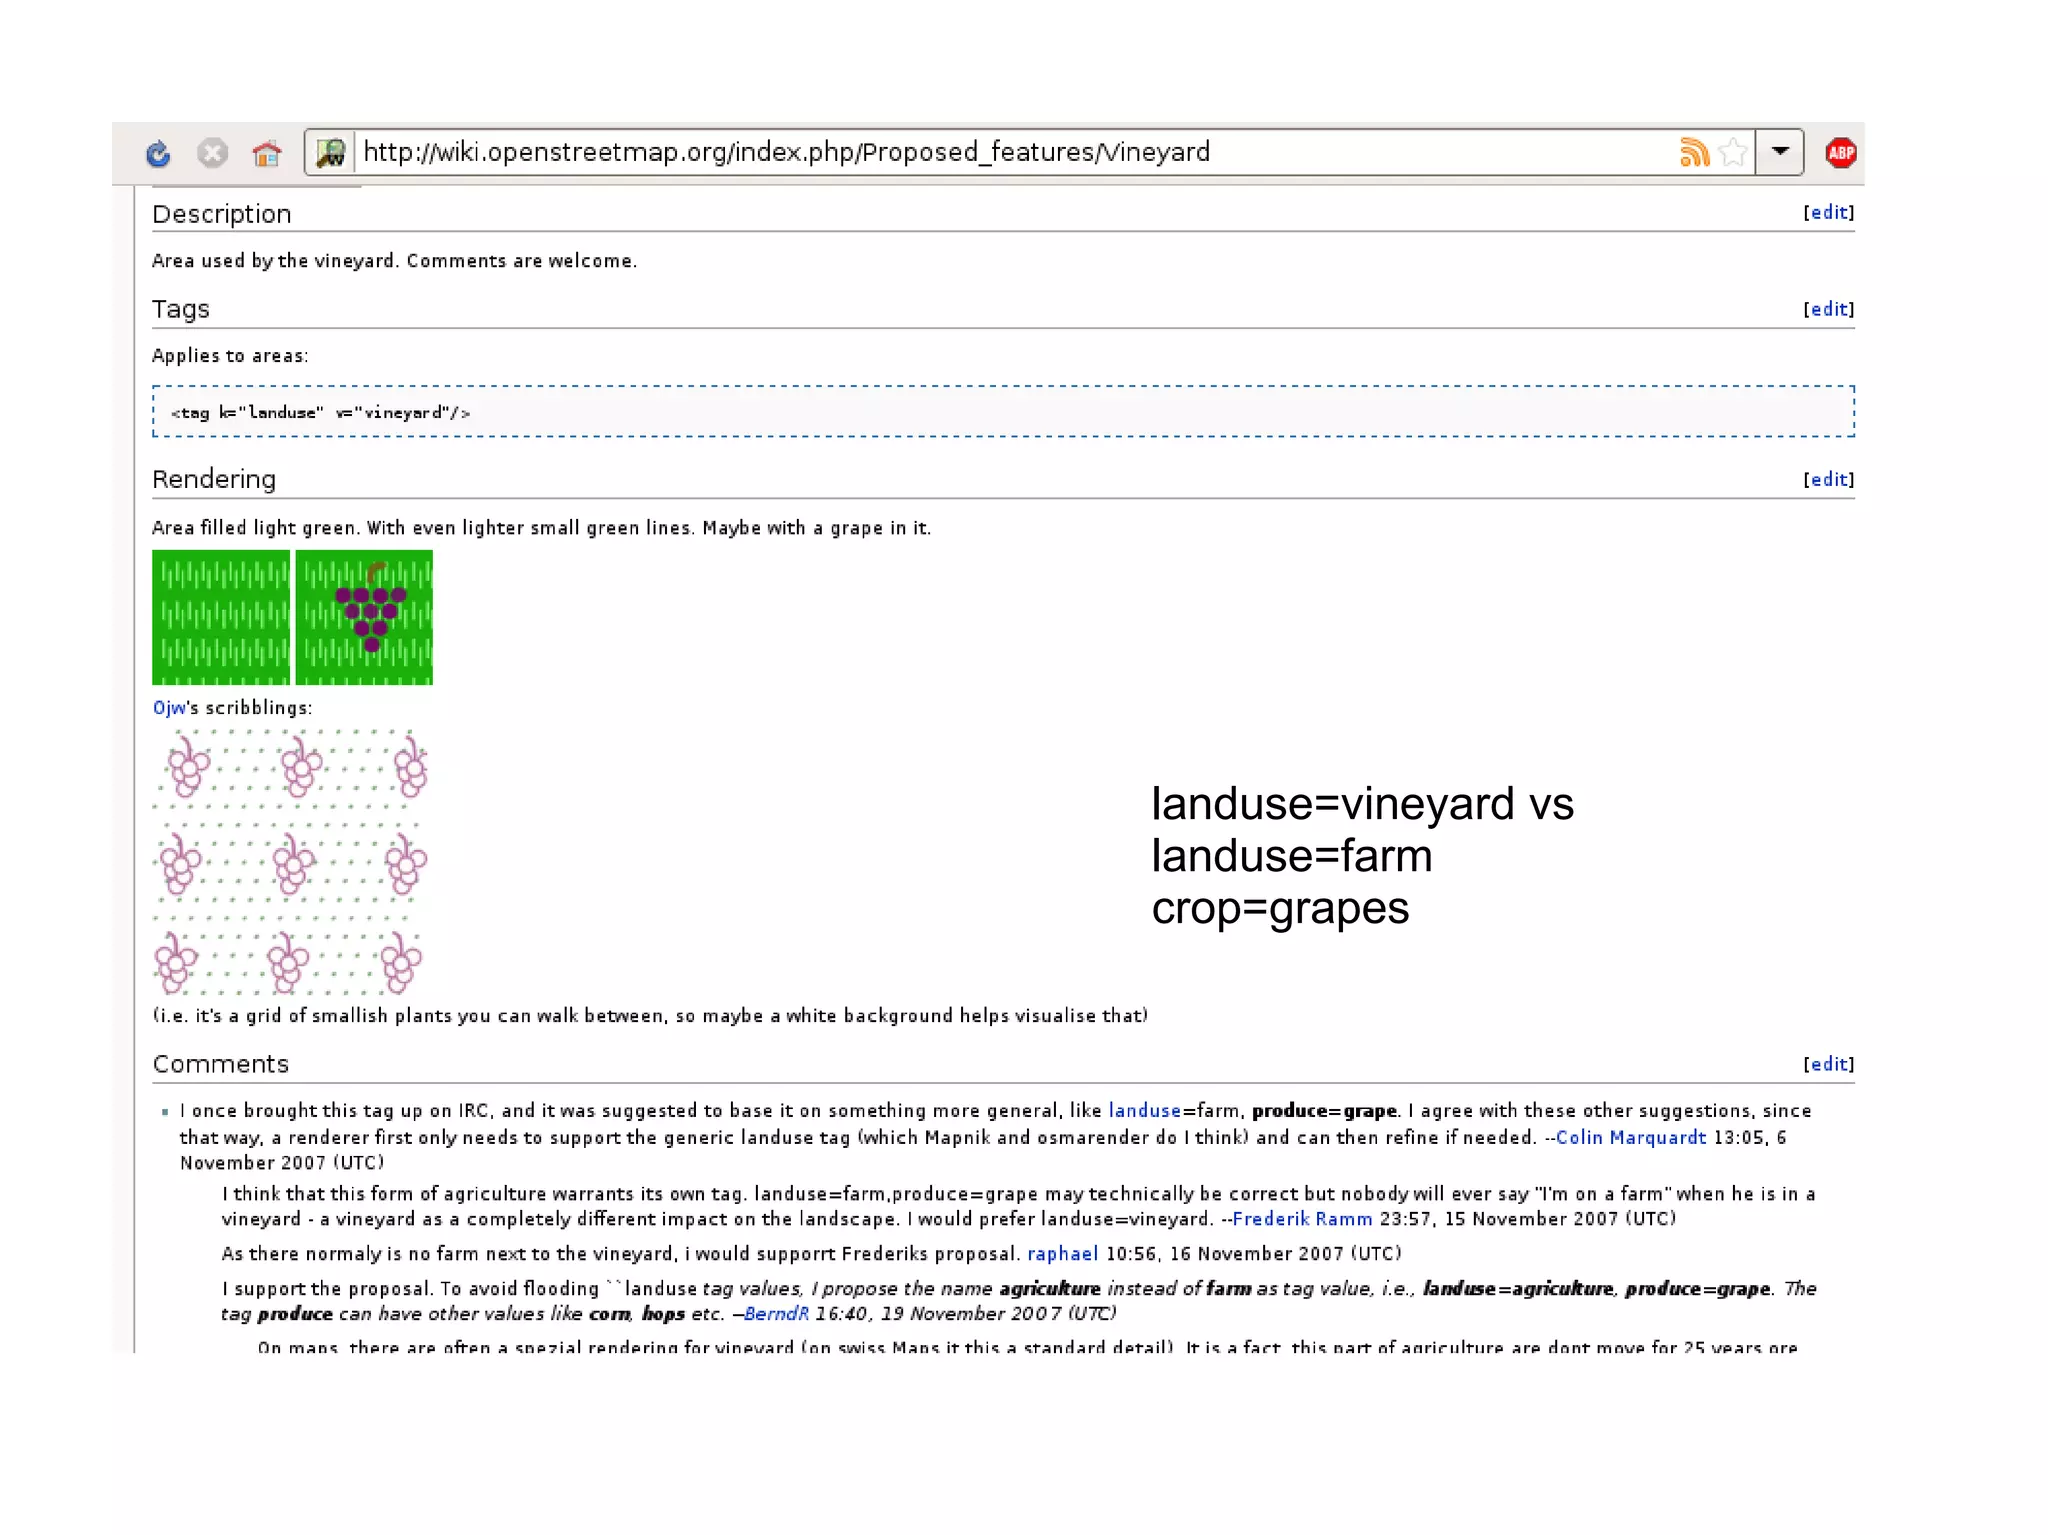The height and width of the screenshot is (1535, 2048).
Task: Open the landuse tag link
Action: 1144,1111
